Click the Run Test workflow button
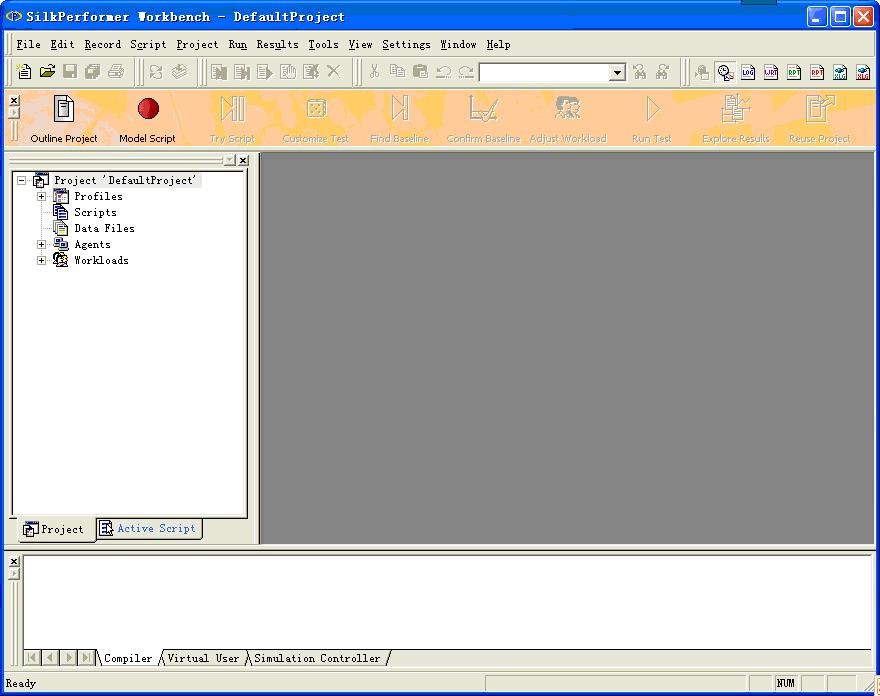880x696 pixels. pos(652,119)
